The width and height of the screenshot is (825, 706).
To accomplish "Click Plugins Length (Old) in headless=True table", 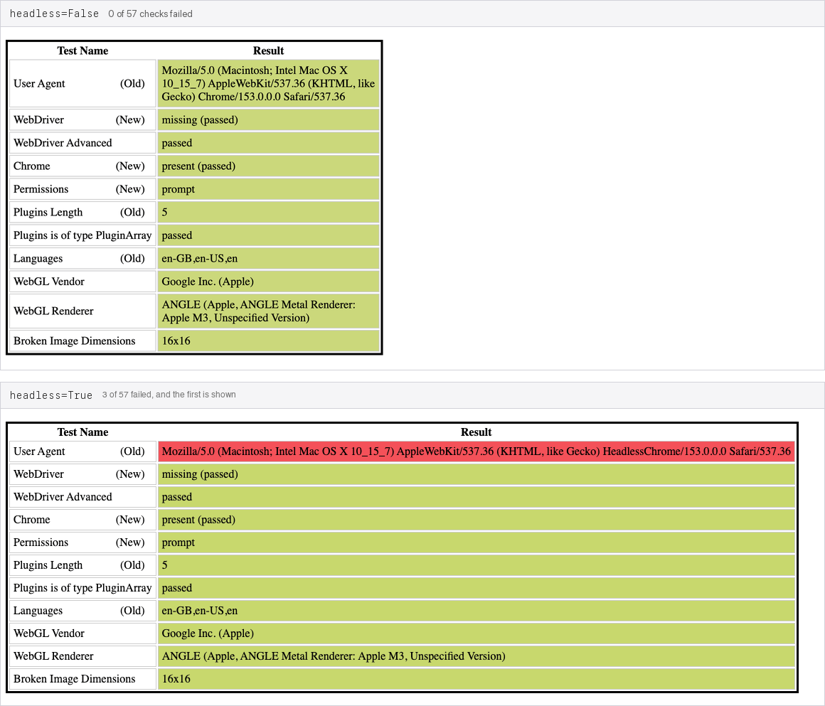I will (83, 566).
